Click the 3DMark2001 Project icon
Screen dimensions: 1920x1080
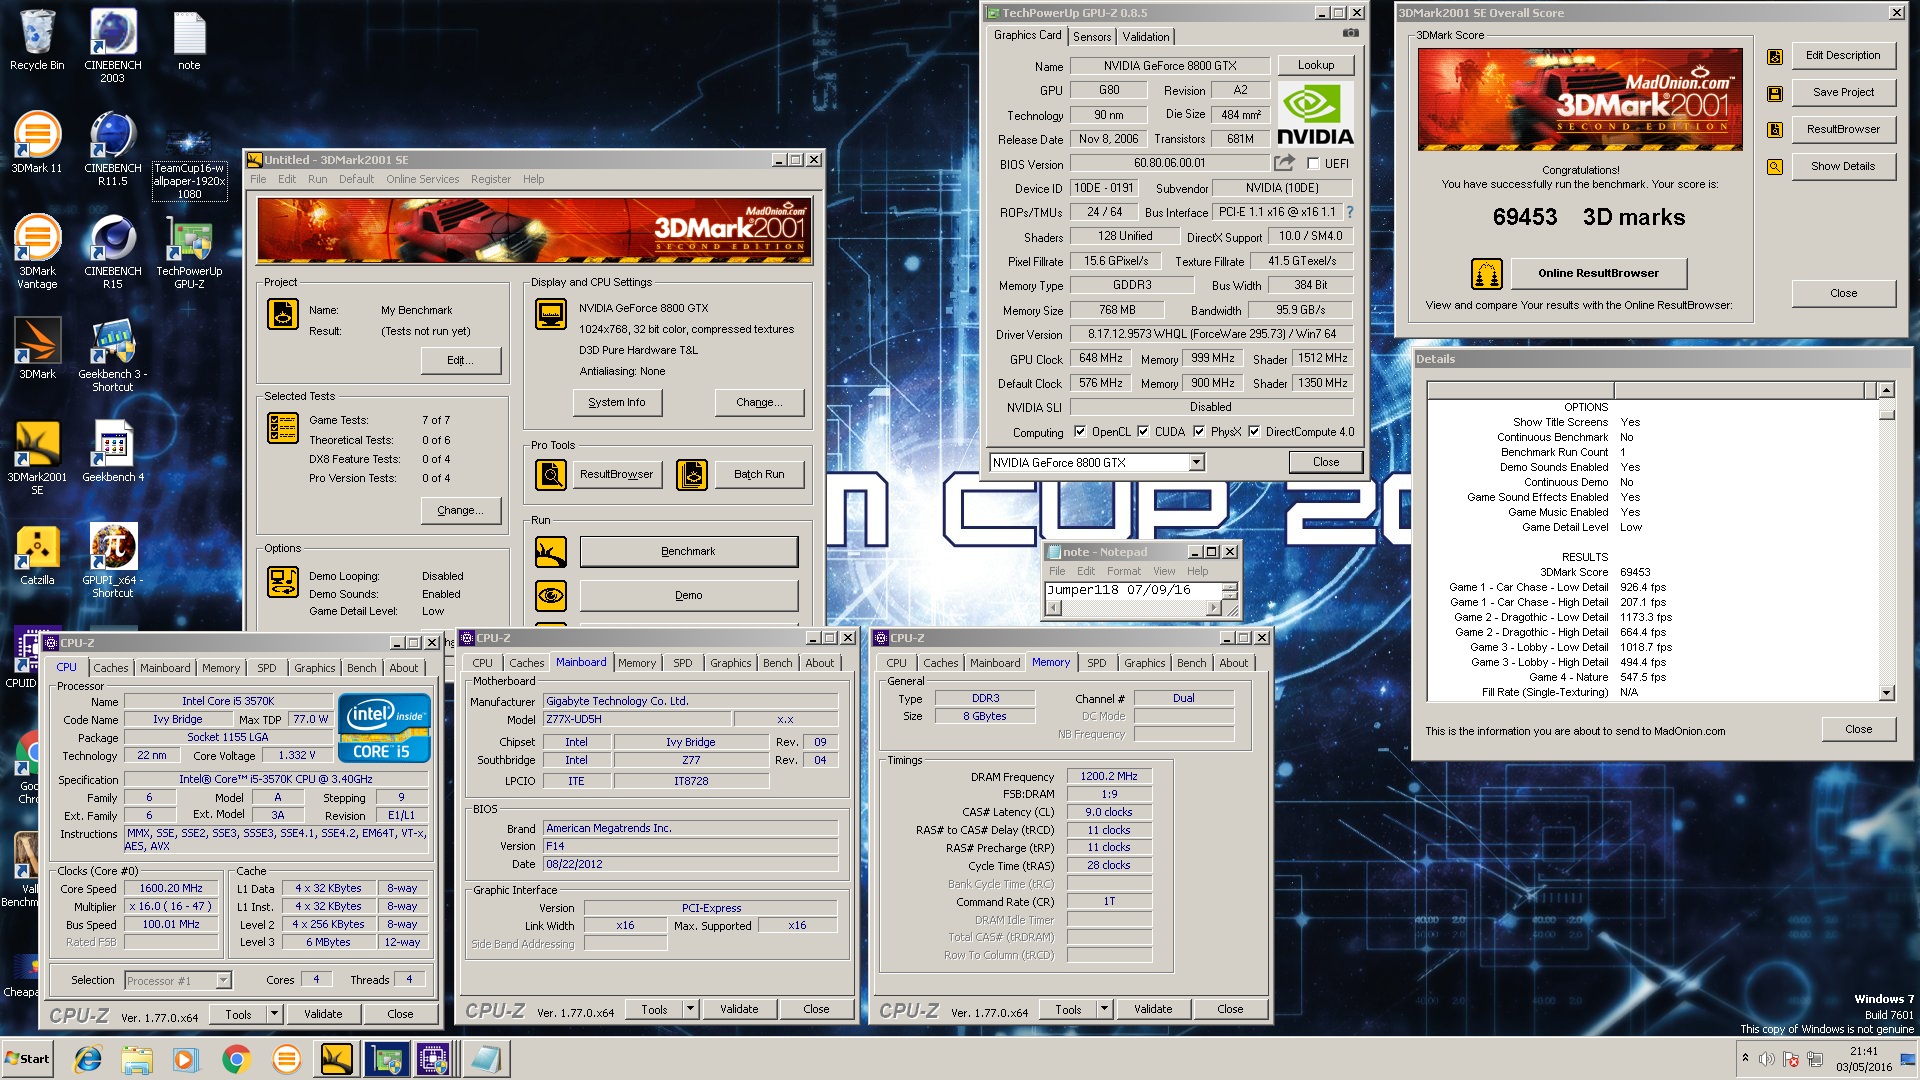pyautogui.click(x=283, y=314)
